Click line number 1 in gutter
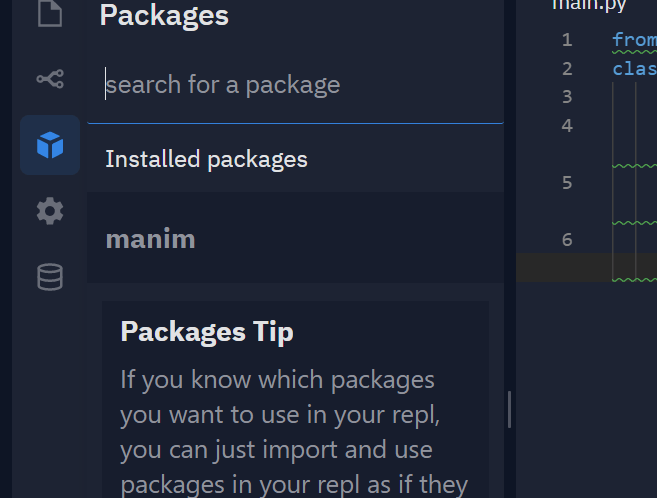Image resolution: width=657 pixels, height=498 pixels. click(567, 40)
